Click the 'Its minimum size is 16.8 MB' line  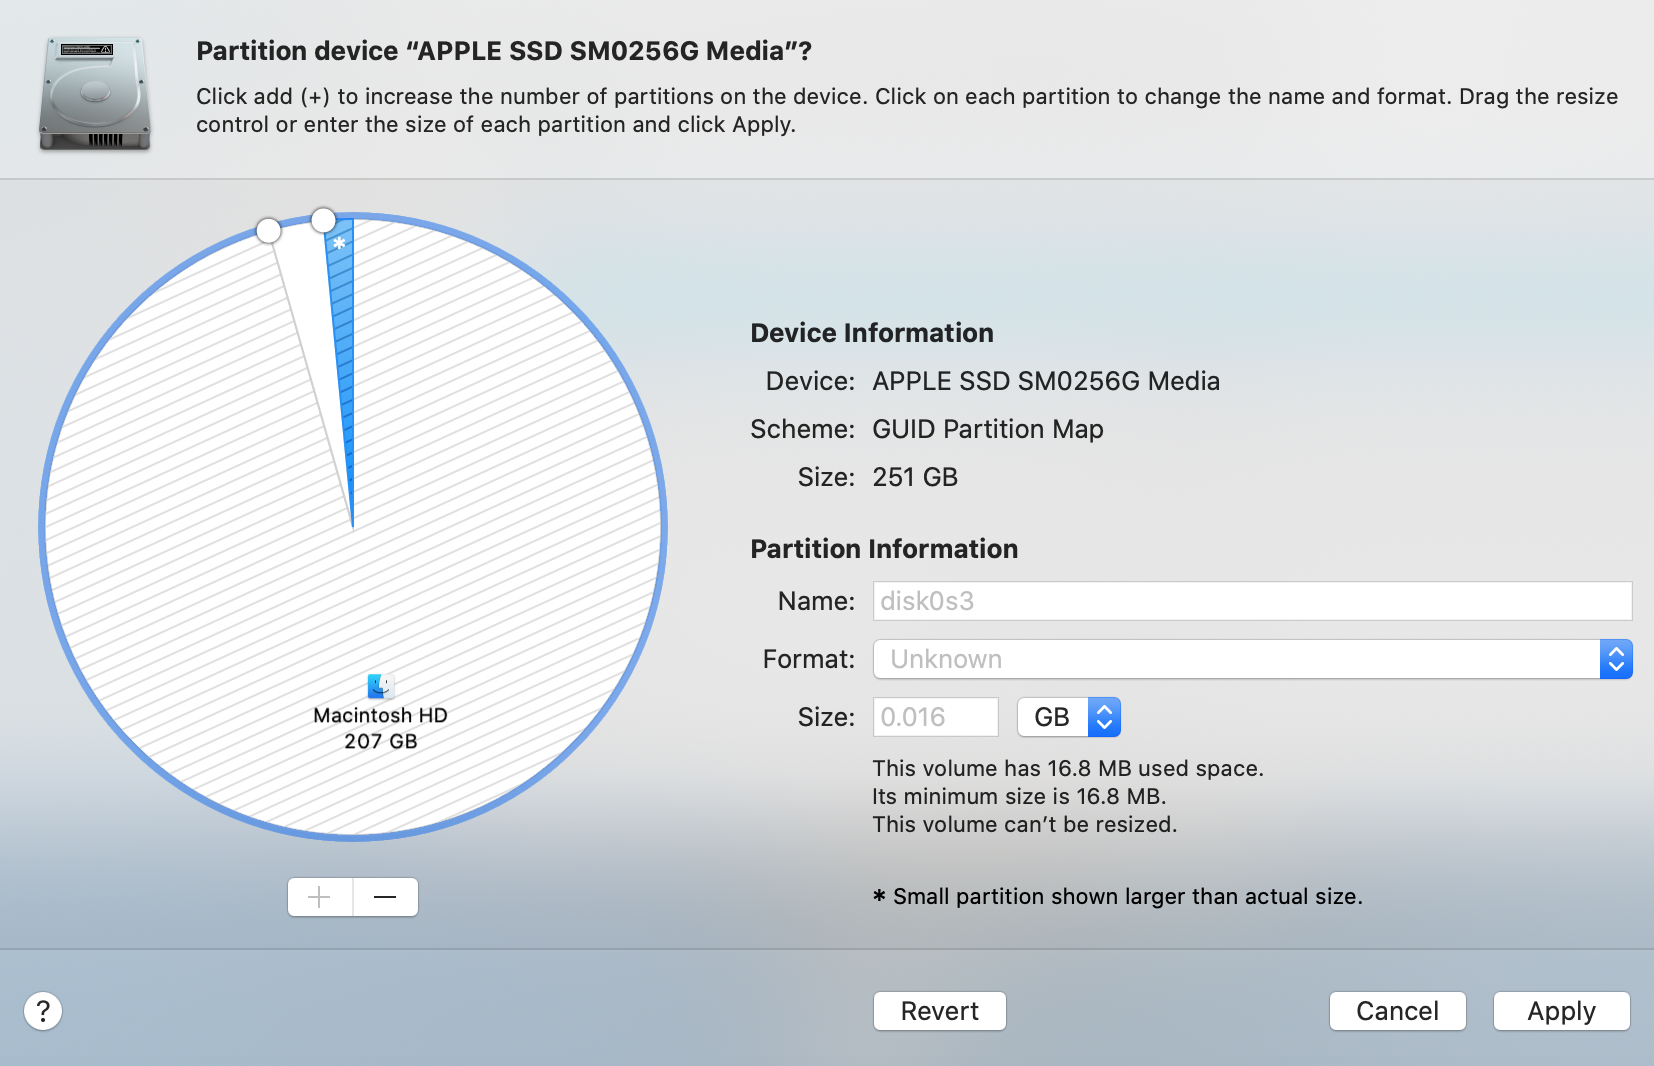[1019, 796]
